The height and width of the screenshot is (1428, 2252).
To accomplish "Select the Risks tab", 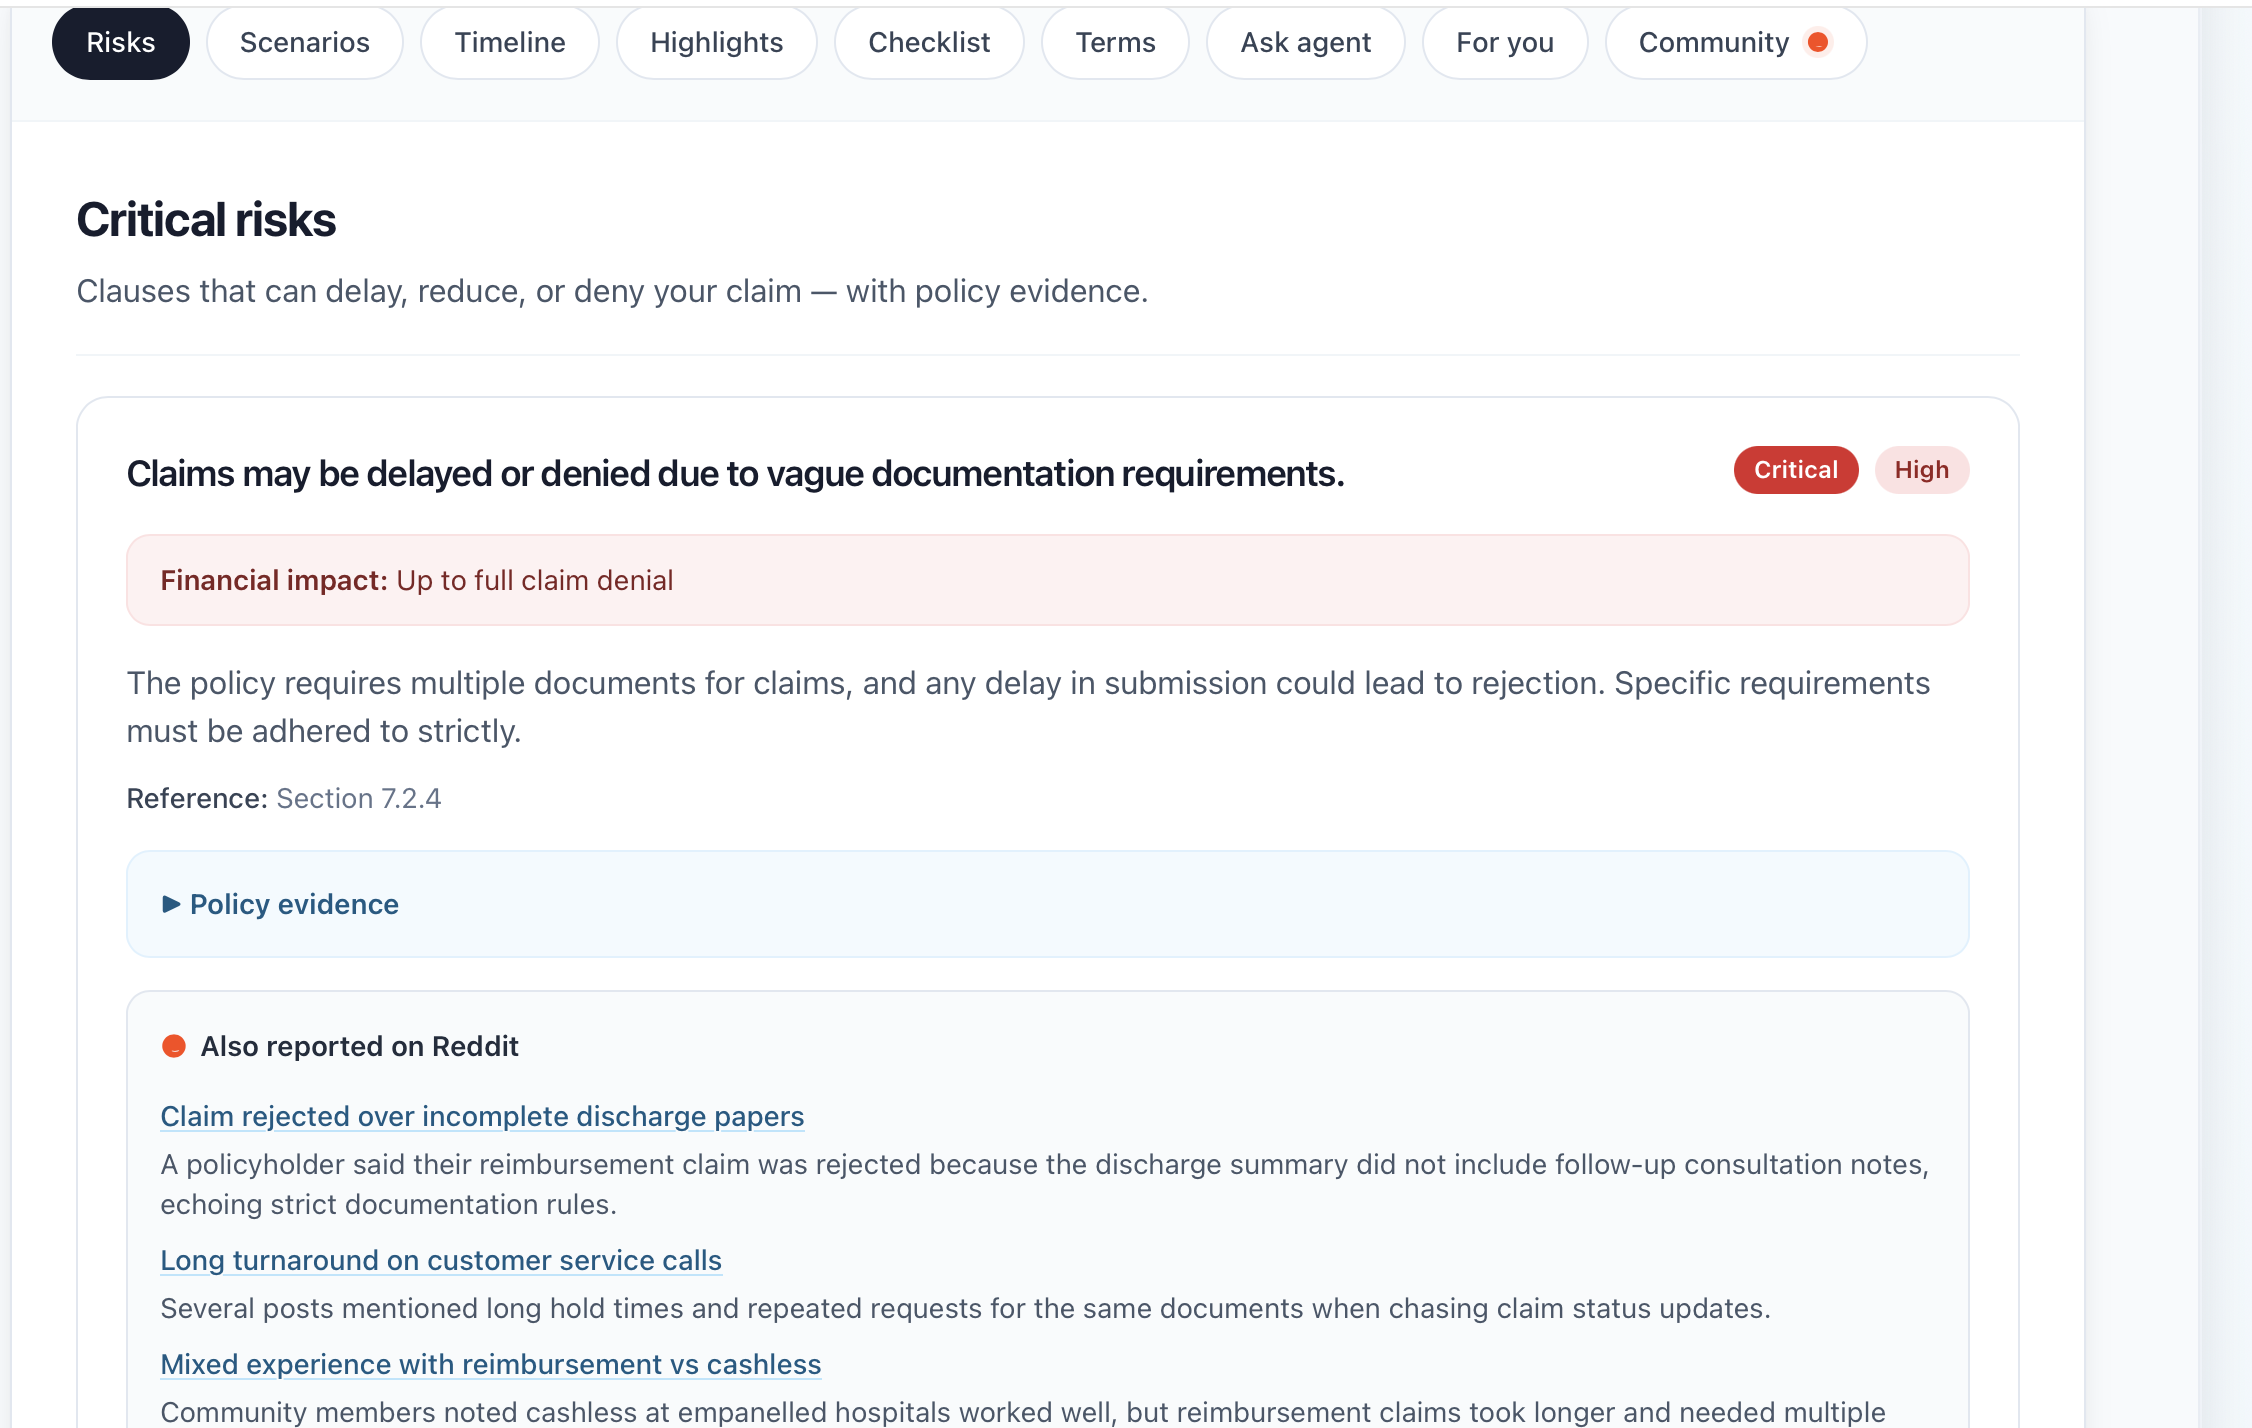I will click(120, 42).
